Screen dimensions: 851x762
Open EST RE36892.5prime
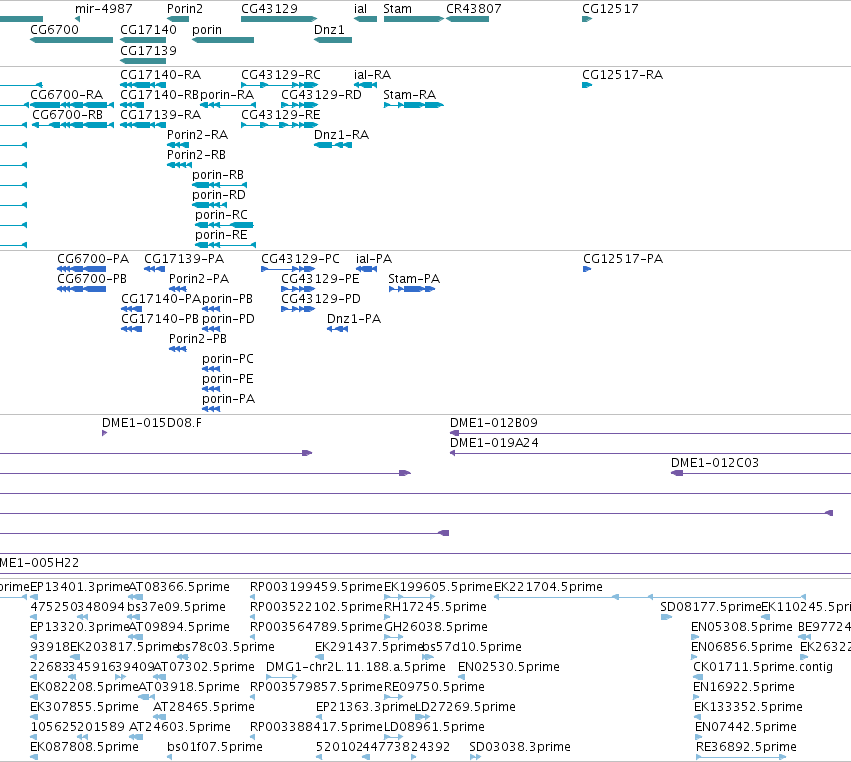[x=746, y=747]
